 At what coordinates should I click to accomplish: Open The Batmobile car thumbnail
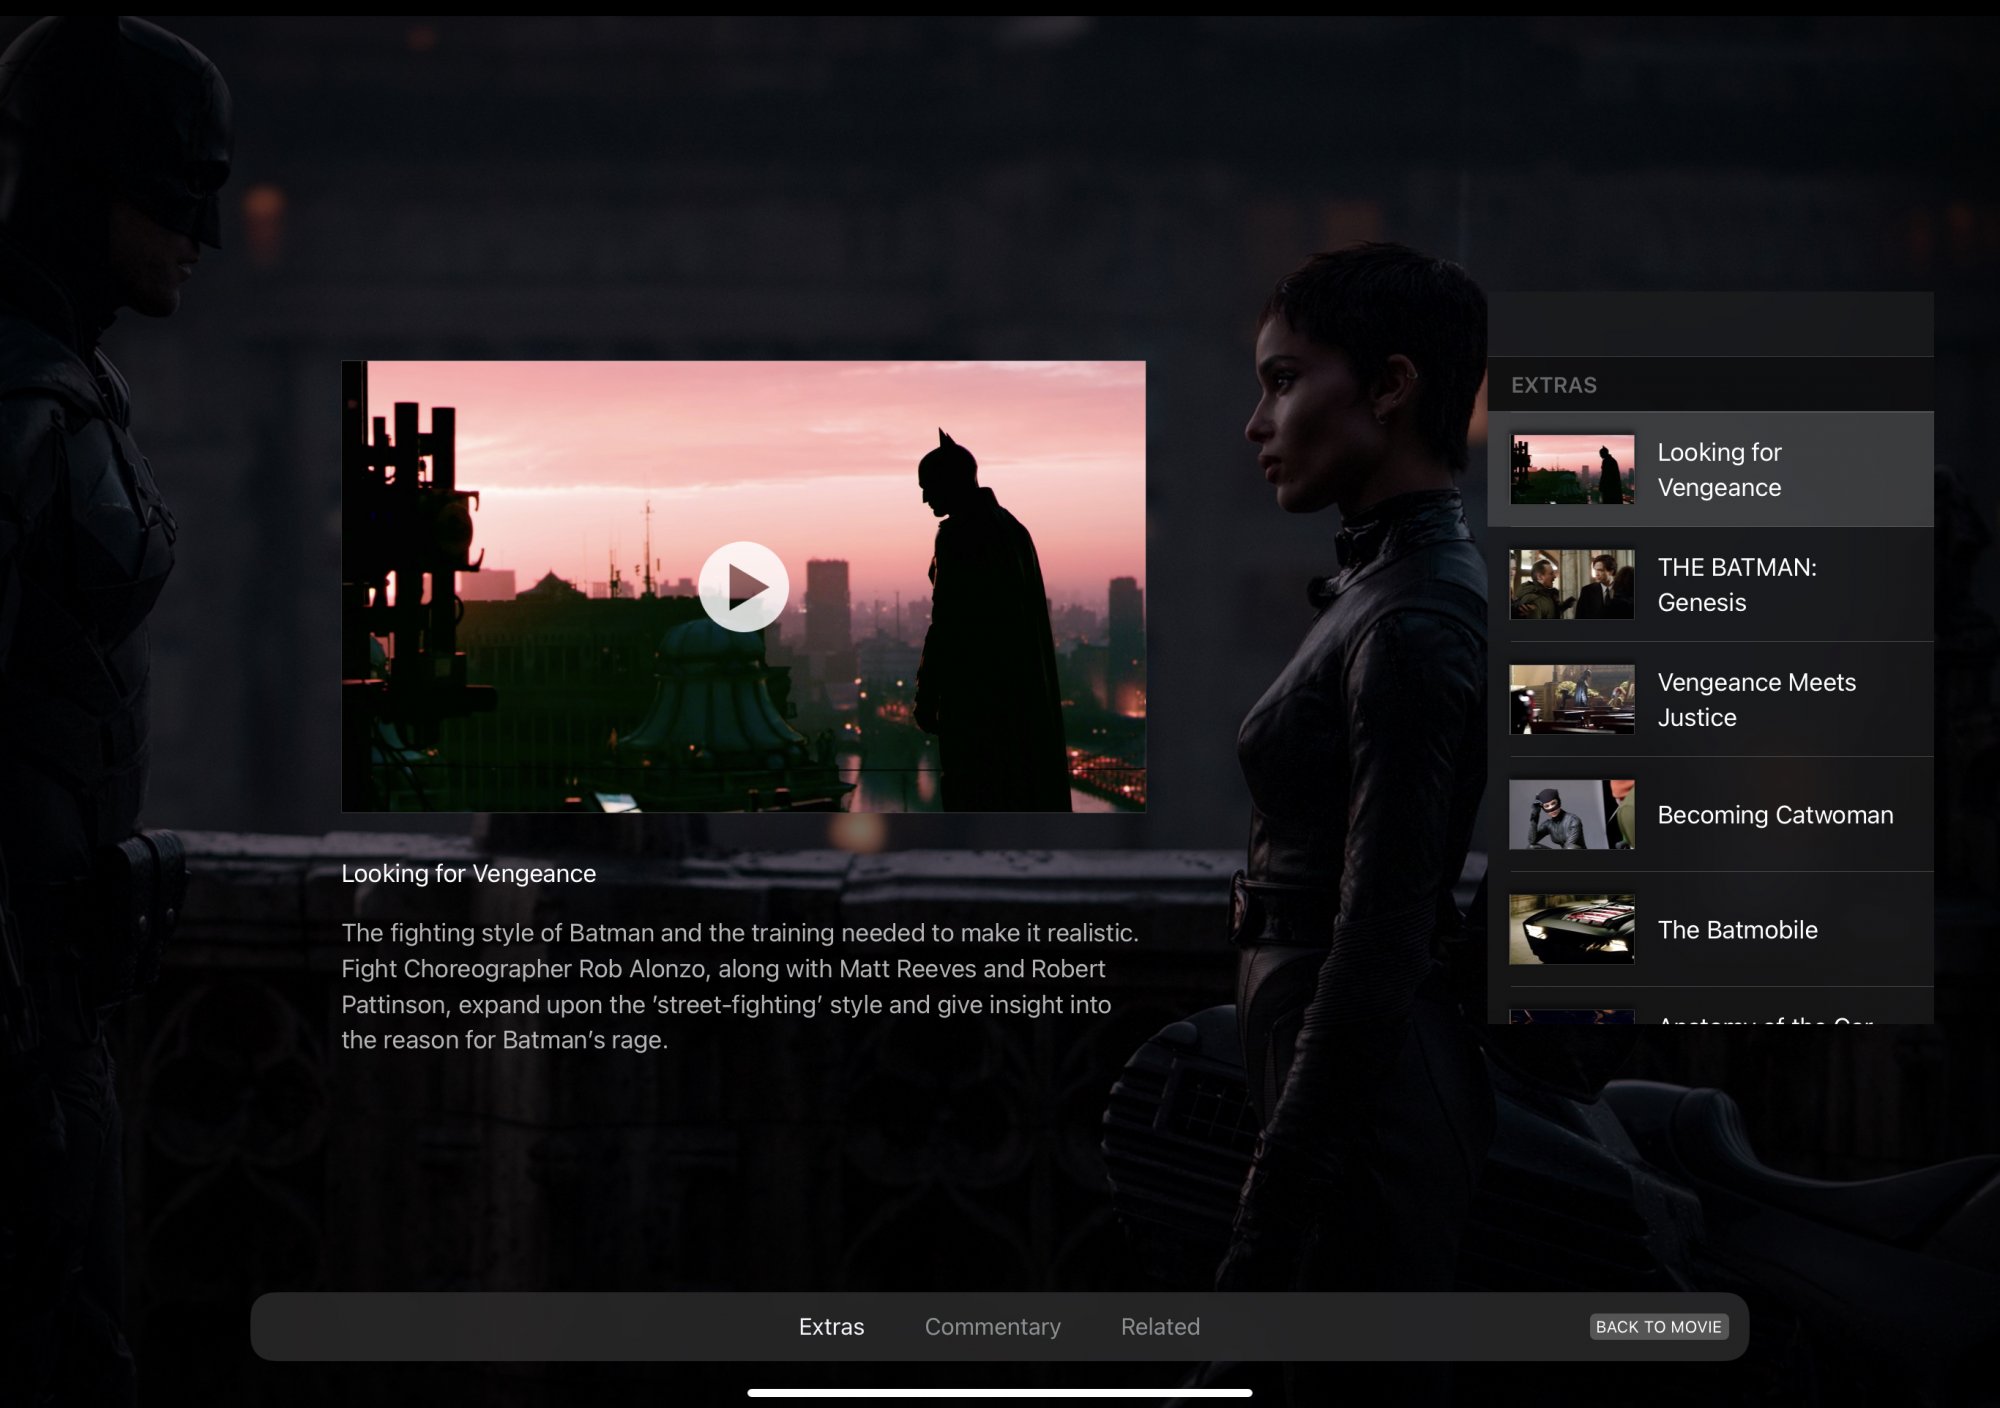(1571, 929)
